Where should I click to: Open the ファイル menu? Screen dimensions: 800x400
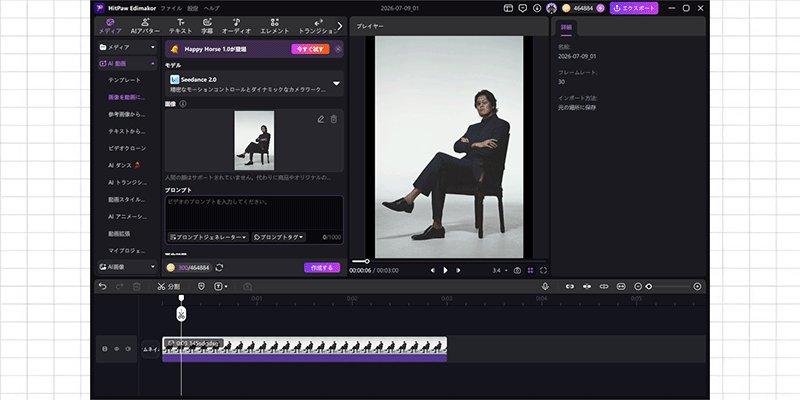171,8
